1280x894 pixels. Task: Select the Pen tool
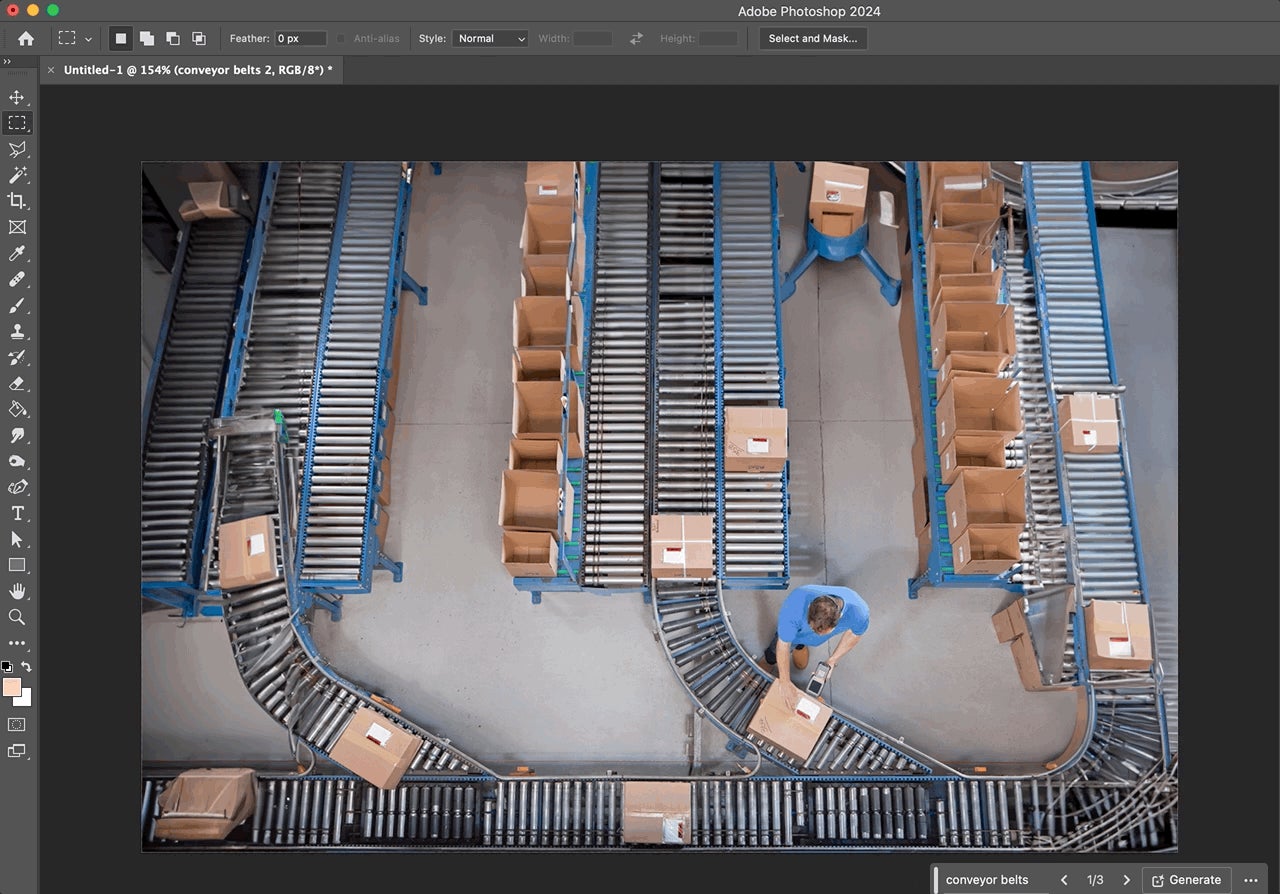[17, 487]
